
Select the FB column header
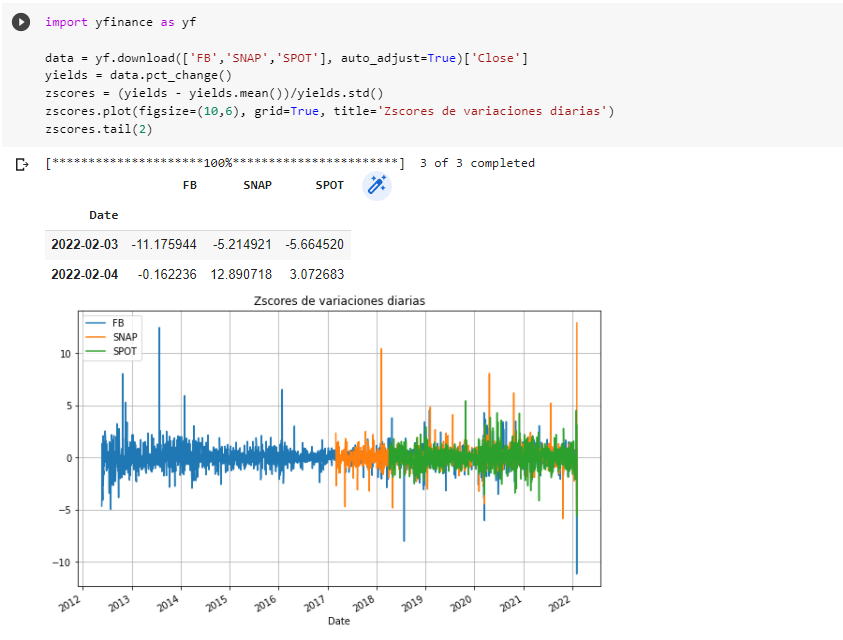tap(190, 185)
